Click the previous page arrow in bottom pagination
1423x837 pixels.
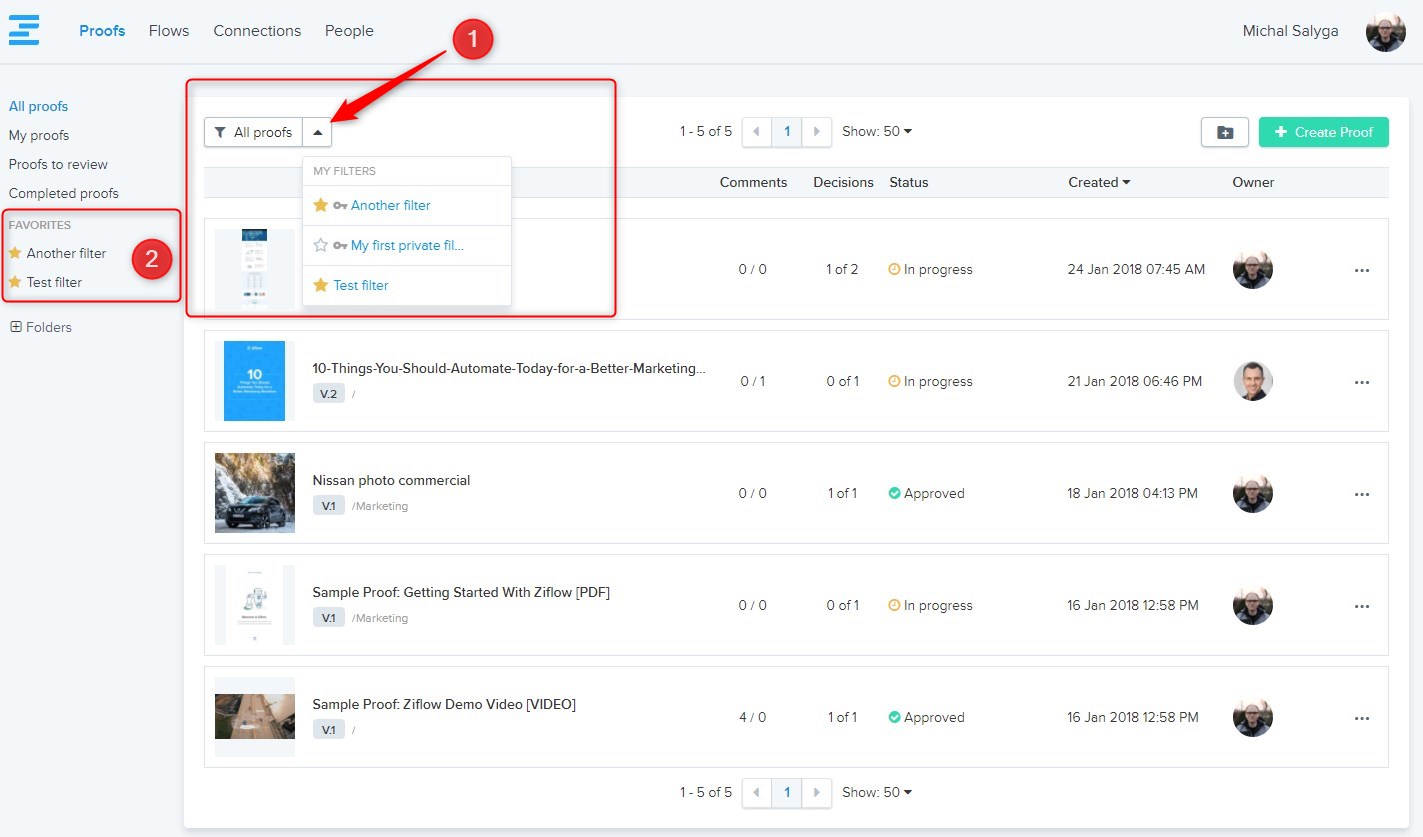(757, 793)
